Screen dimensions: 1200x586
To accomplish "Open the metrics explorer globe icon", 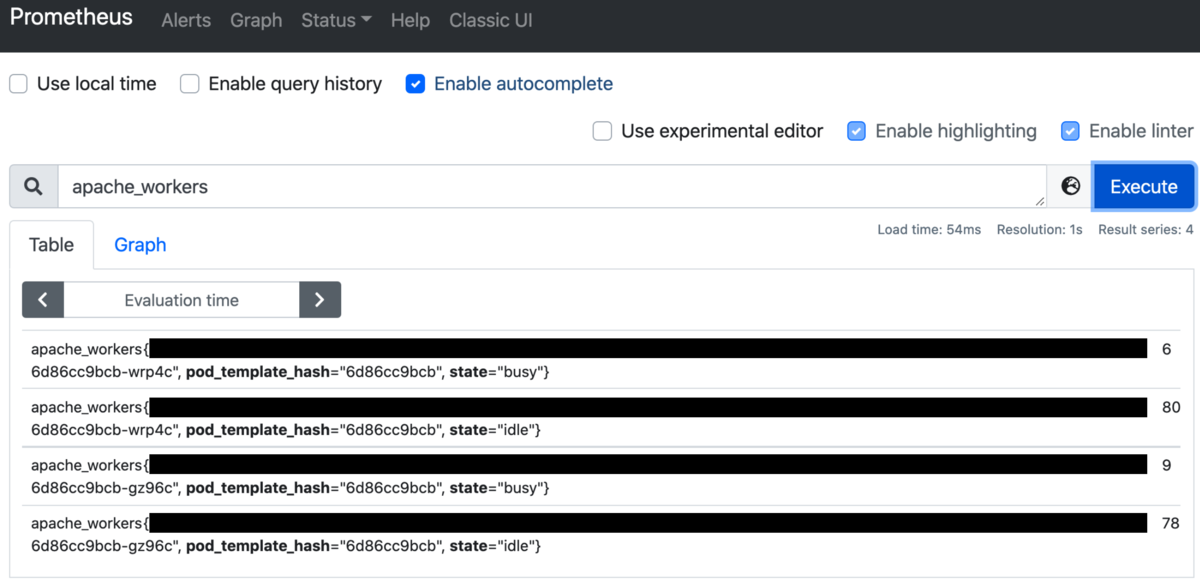I will click(1070, 186).
